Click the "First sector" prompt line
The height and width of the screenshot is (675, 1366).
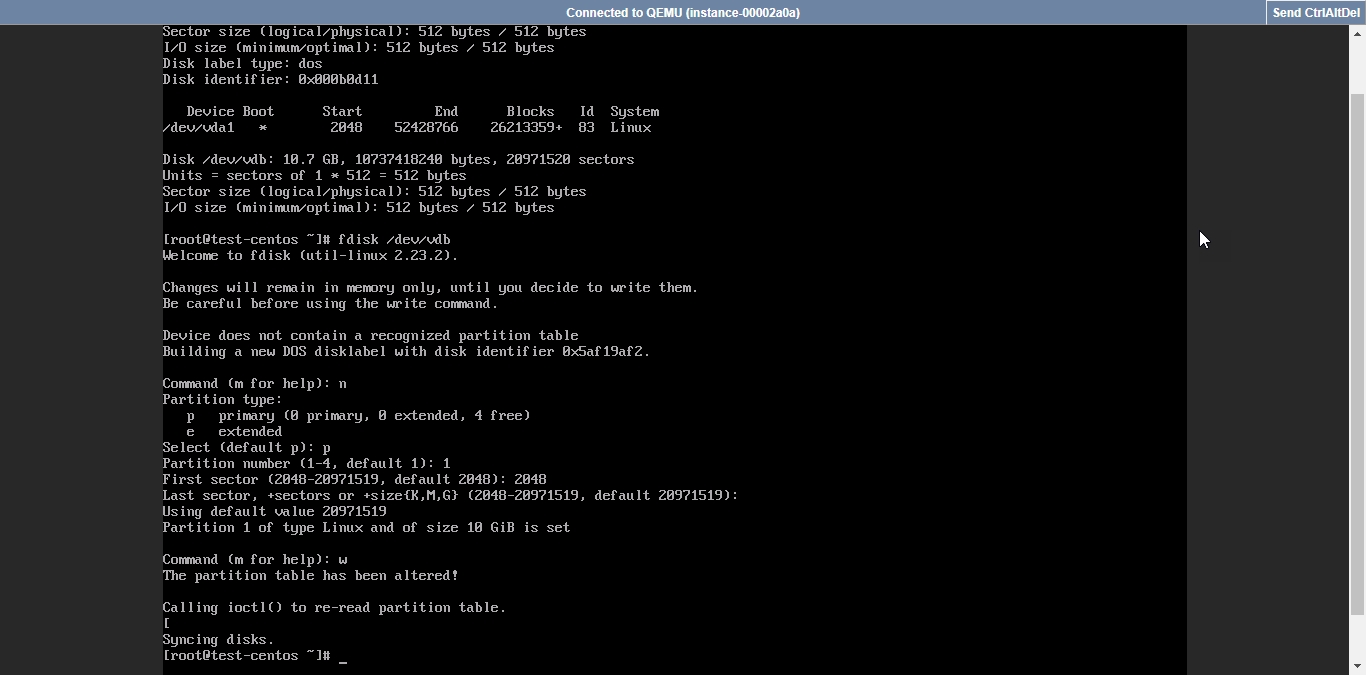coord(354,480)
